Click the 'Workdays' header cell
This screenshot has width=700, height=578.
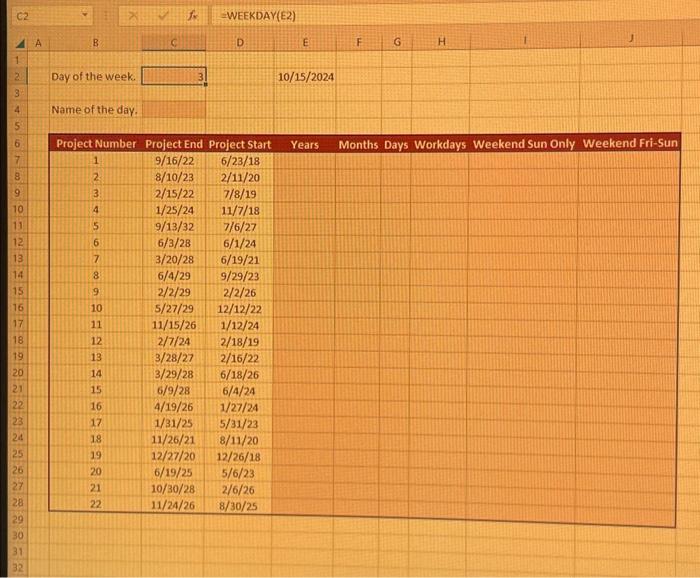click(440, 145)
